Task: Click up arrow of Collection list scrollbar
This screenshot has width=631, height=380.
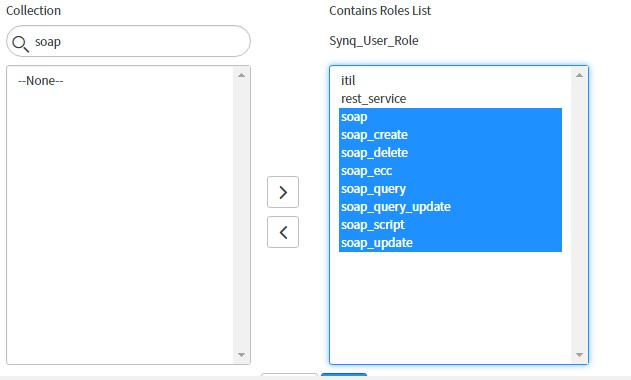Action: 241,75
